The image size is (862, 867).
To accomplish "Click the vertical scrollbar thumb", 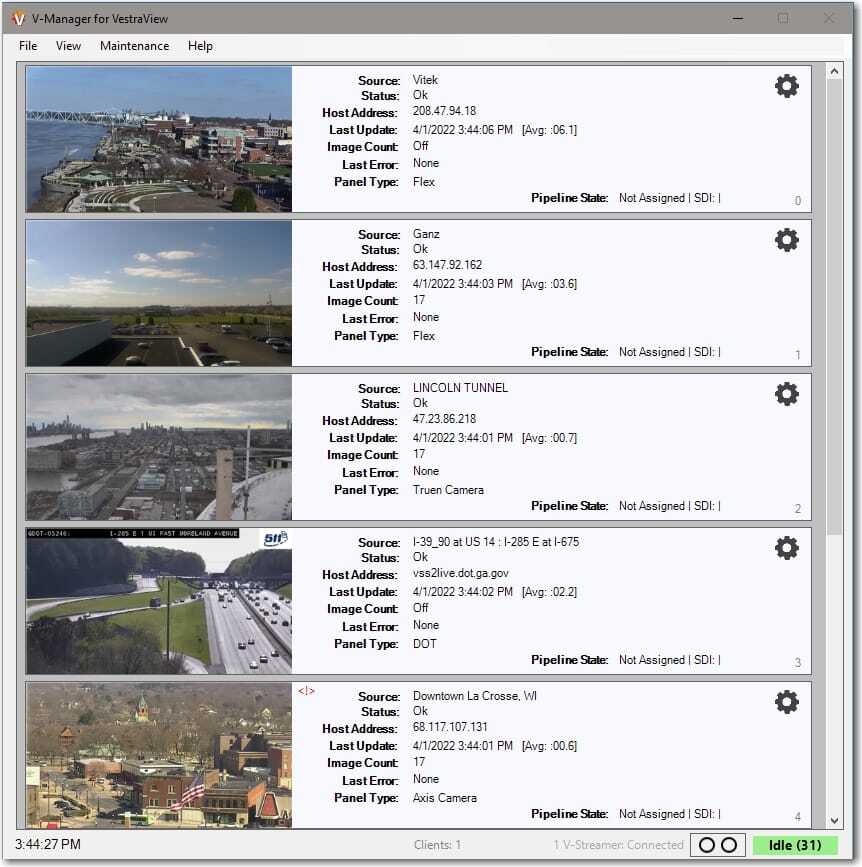I will pos(834,307).
